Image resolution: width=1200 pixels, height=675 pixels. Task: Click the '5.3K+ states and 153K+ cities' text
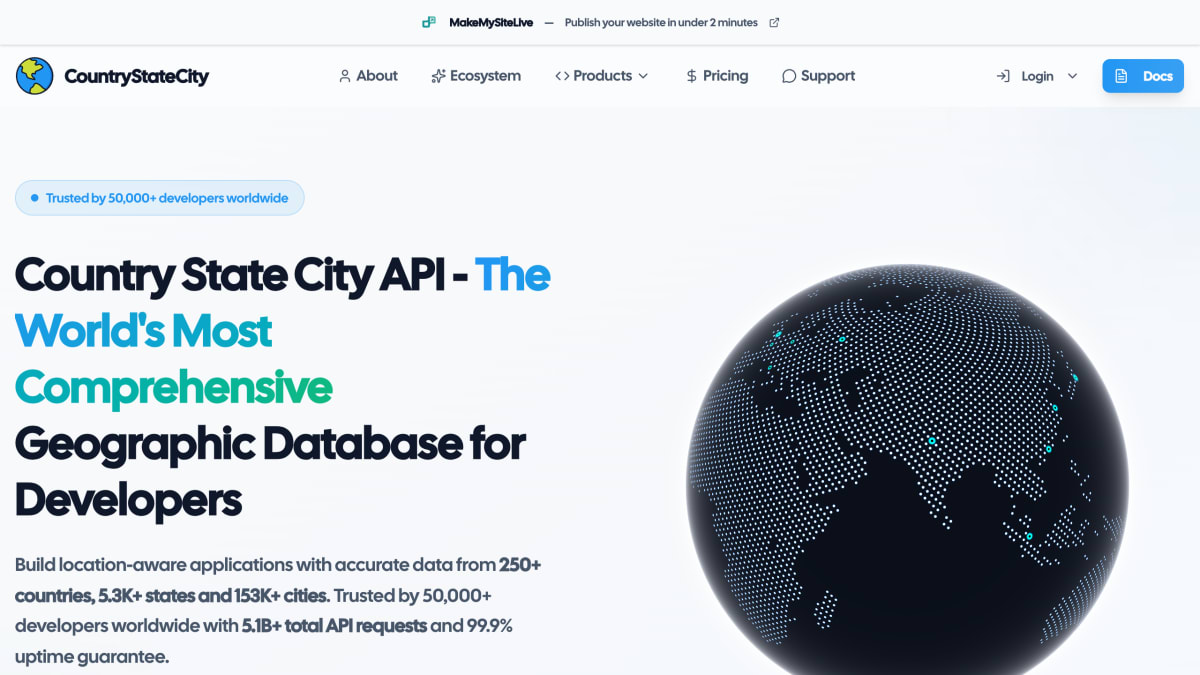213,595
